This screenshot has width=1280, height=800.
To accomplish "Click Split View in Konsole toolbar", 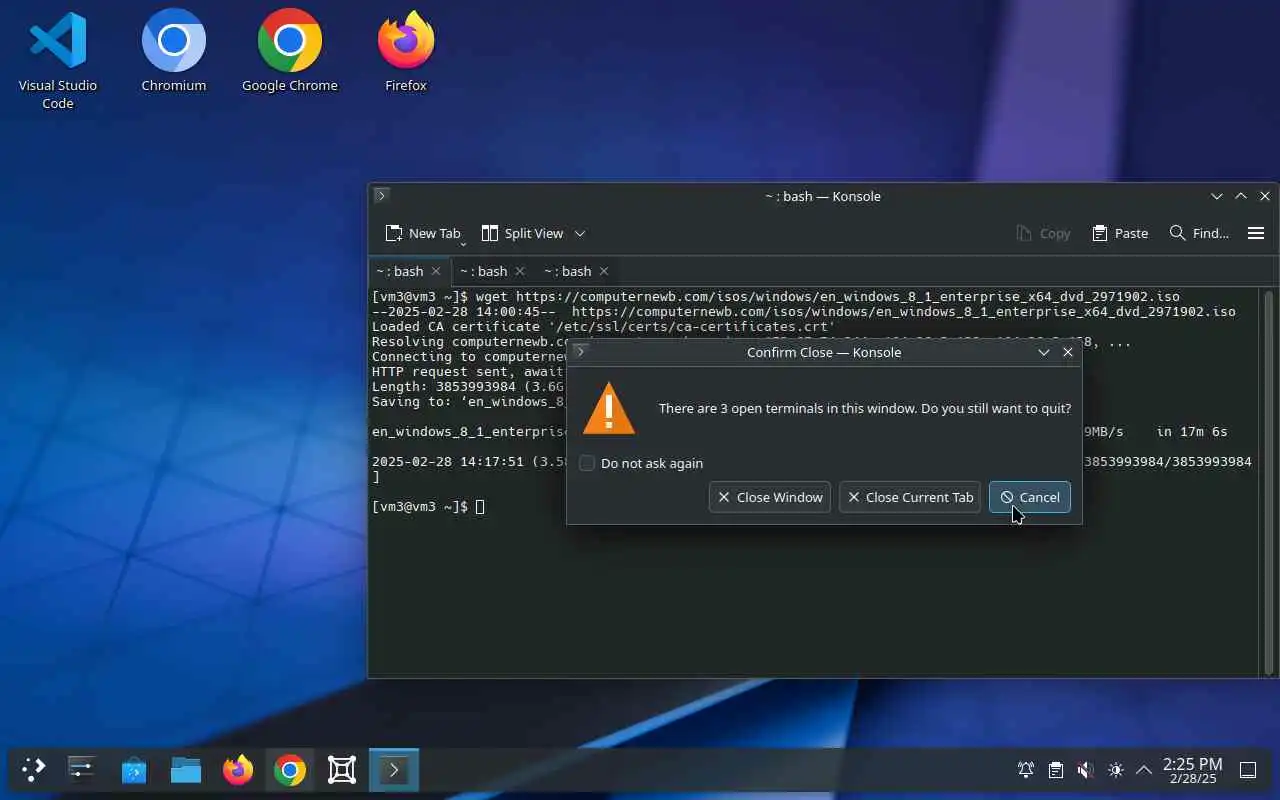I will 523,233.
